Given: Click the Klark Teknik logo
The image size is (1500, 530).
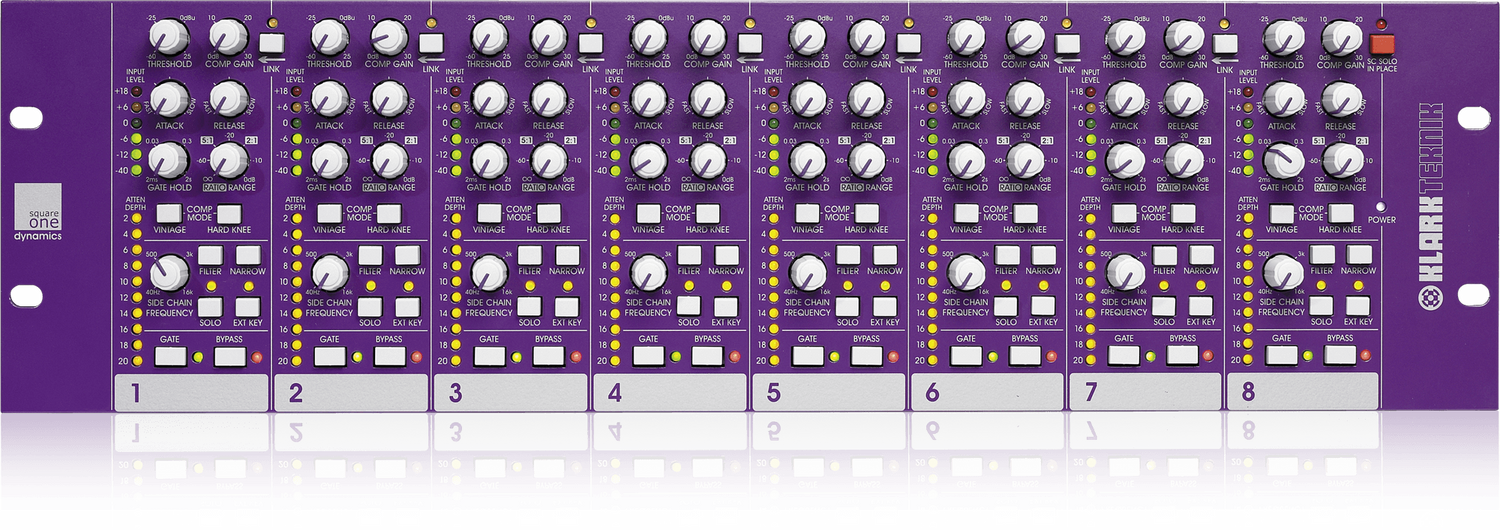Looking at the screenshot, I should tap(1431, 204).
